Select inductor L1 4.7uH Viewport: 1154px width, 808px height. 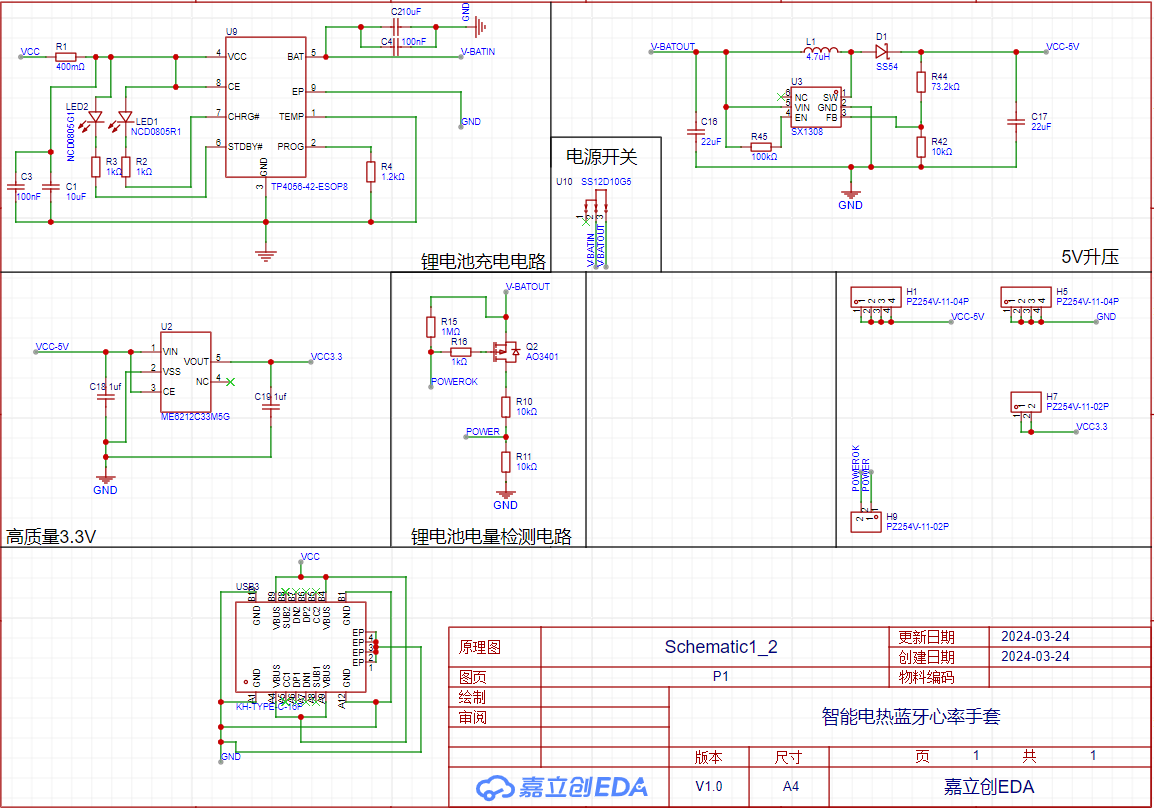click(821, 50)
